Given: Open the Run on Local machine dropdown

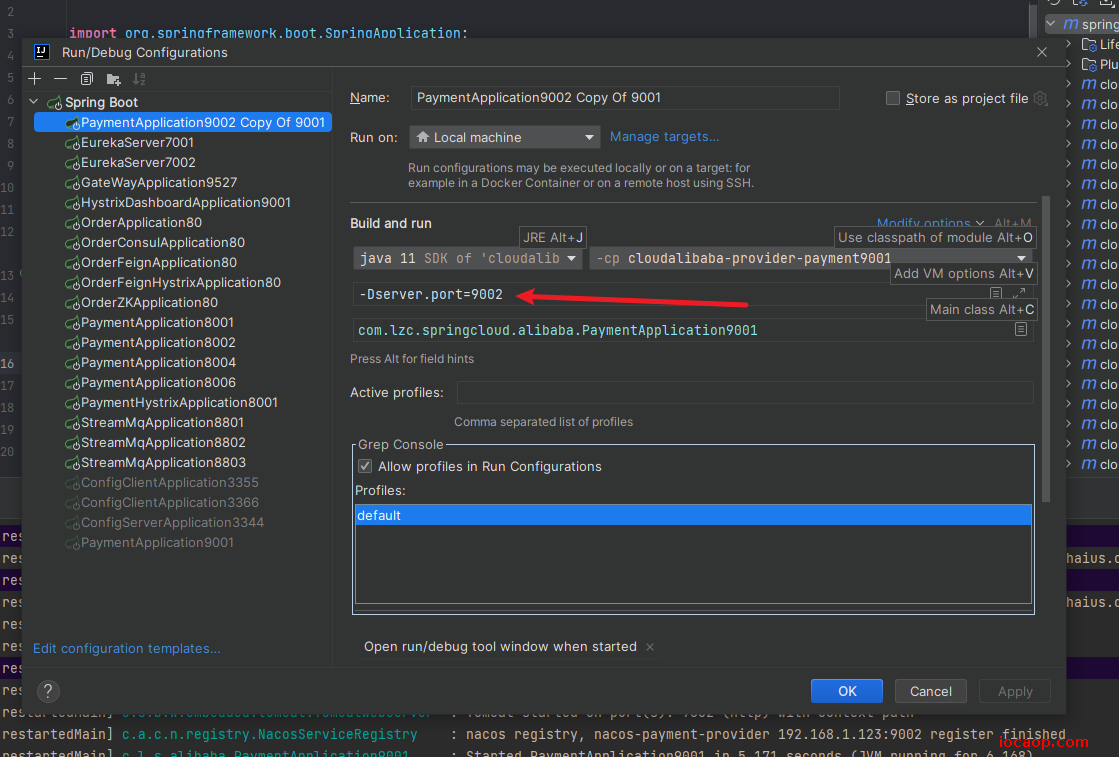Looking at the screenshot, I should click(505, 137).
